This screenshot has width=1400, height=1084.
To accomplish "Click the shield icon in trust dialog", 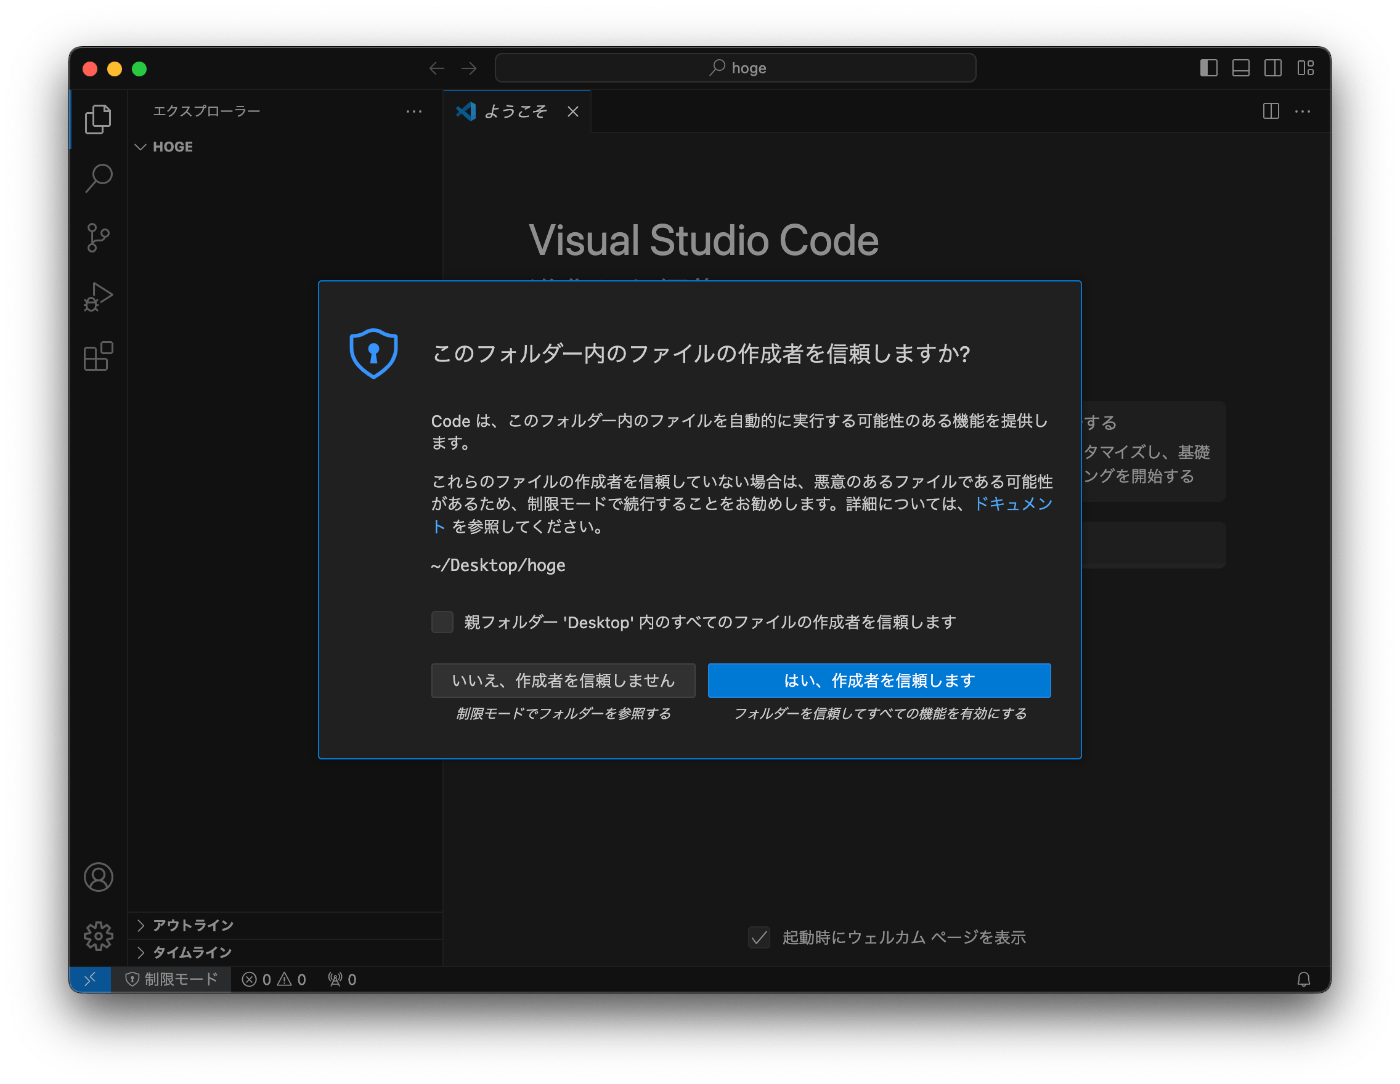I will 373,353.
